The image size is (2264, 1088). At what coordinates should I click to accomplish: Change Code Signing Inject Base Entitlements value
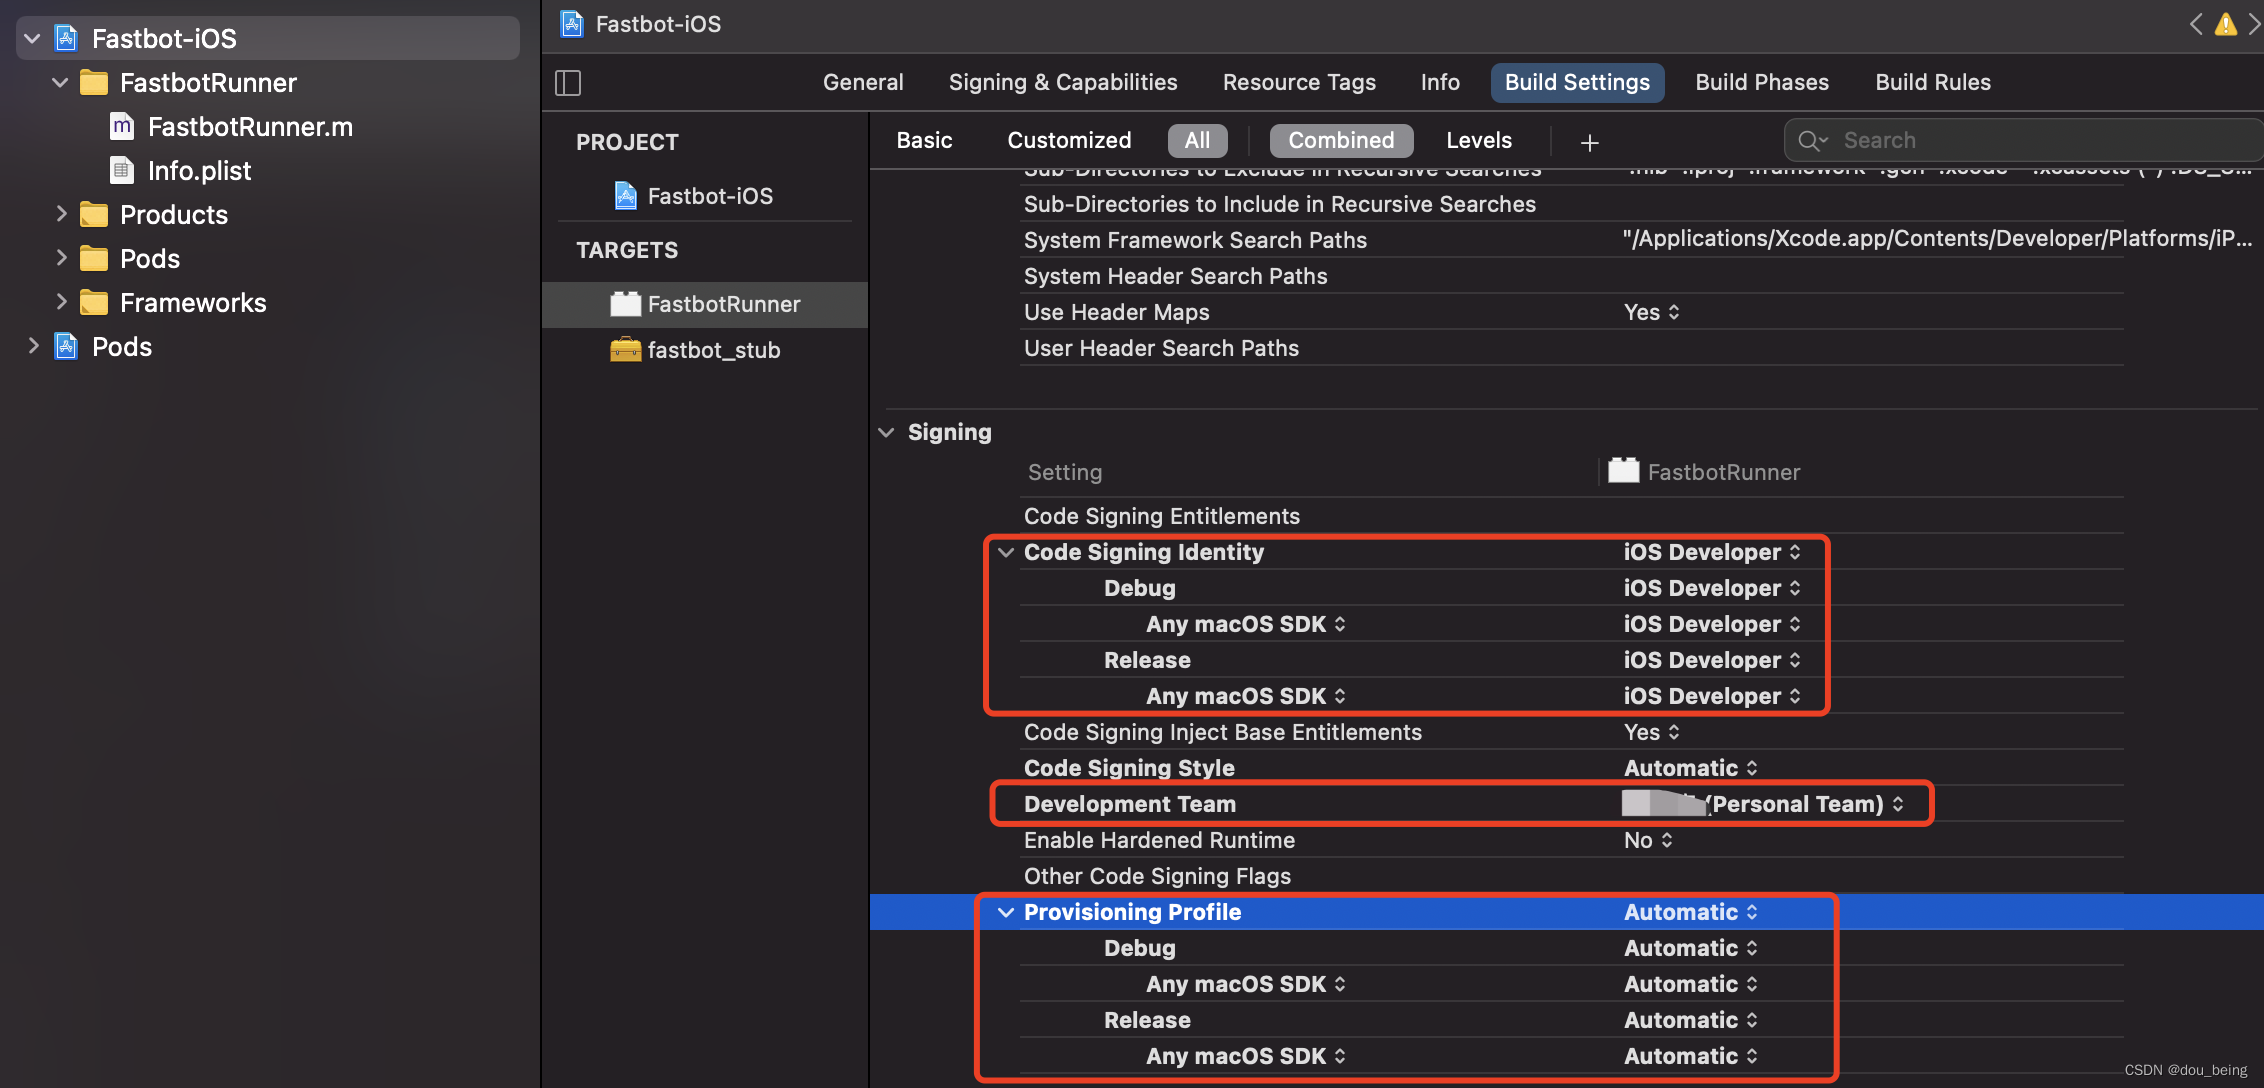[x=1651, y=732]
